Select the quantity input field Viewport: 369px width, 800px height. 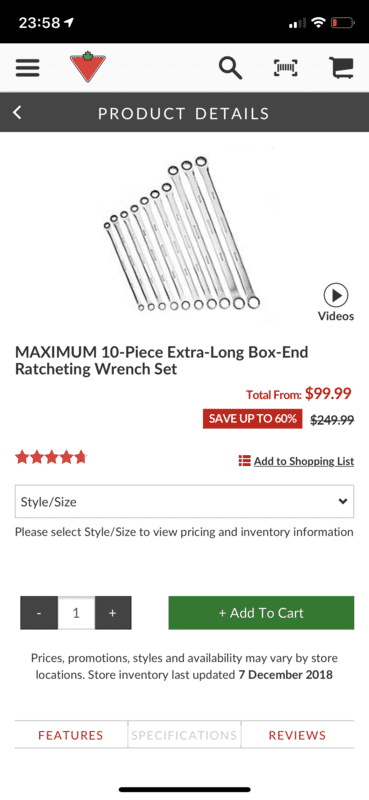(76, 613)
